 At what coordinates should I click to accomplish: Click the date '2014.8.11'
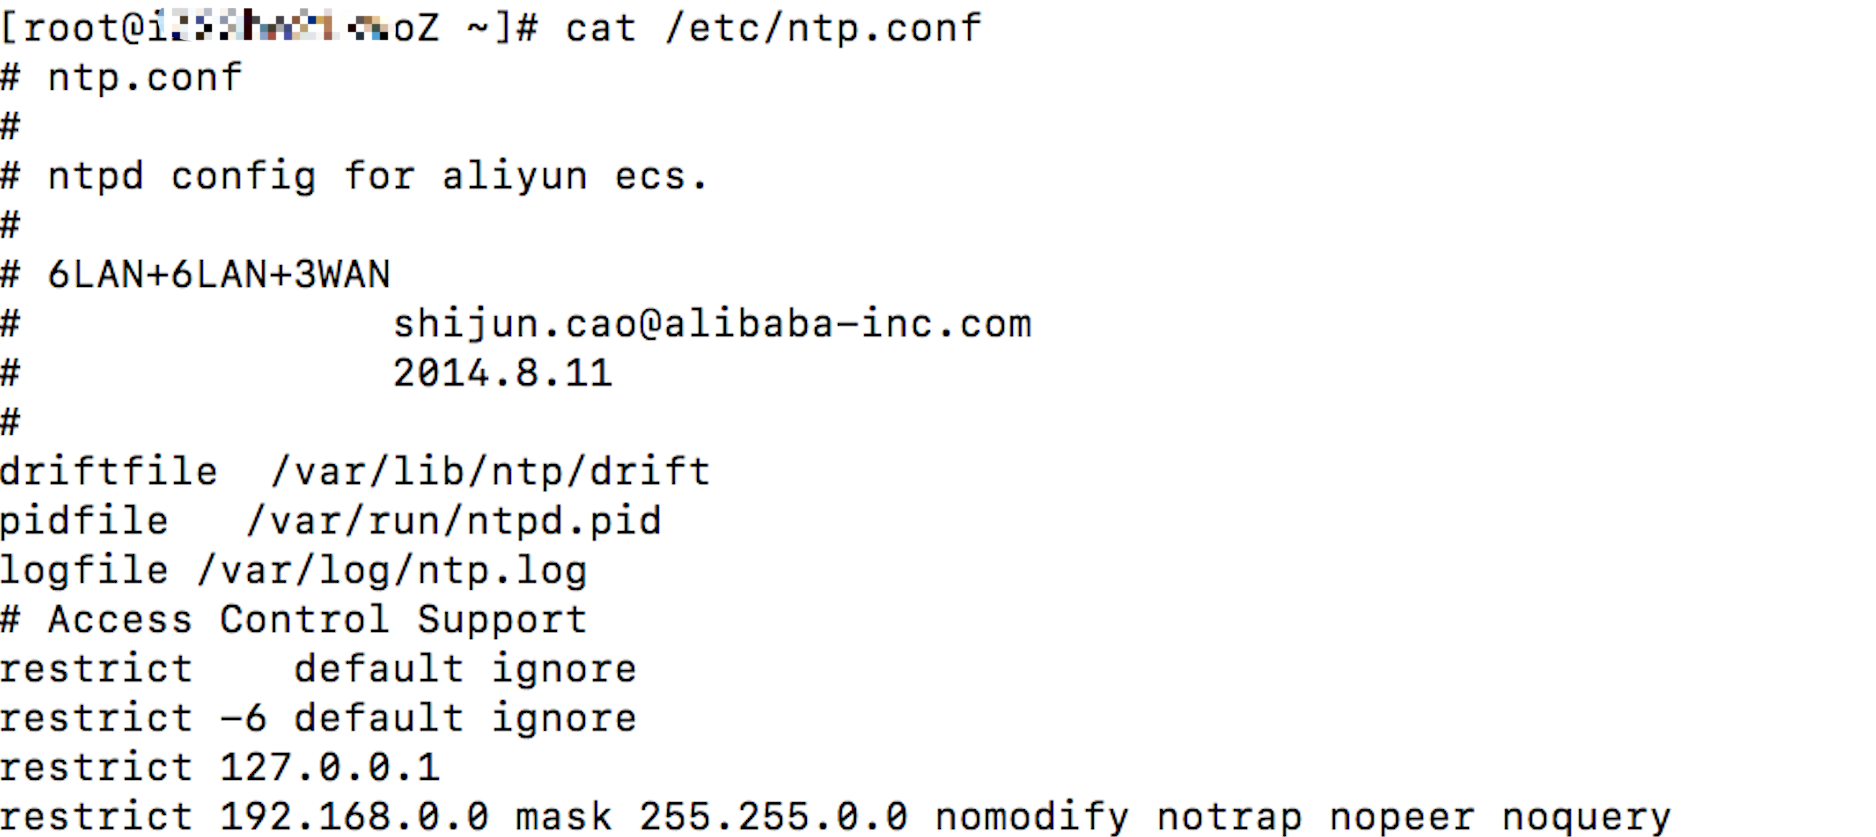coord(502,373)
